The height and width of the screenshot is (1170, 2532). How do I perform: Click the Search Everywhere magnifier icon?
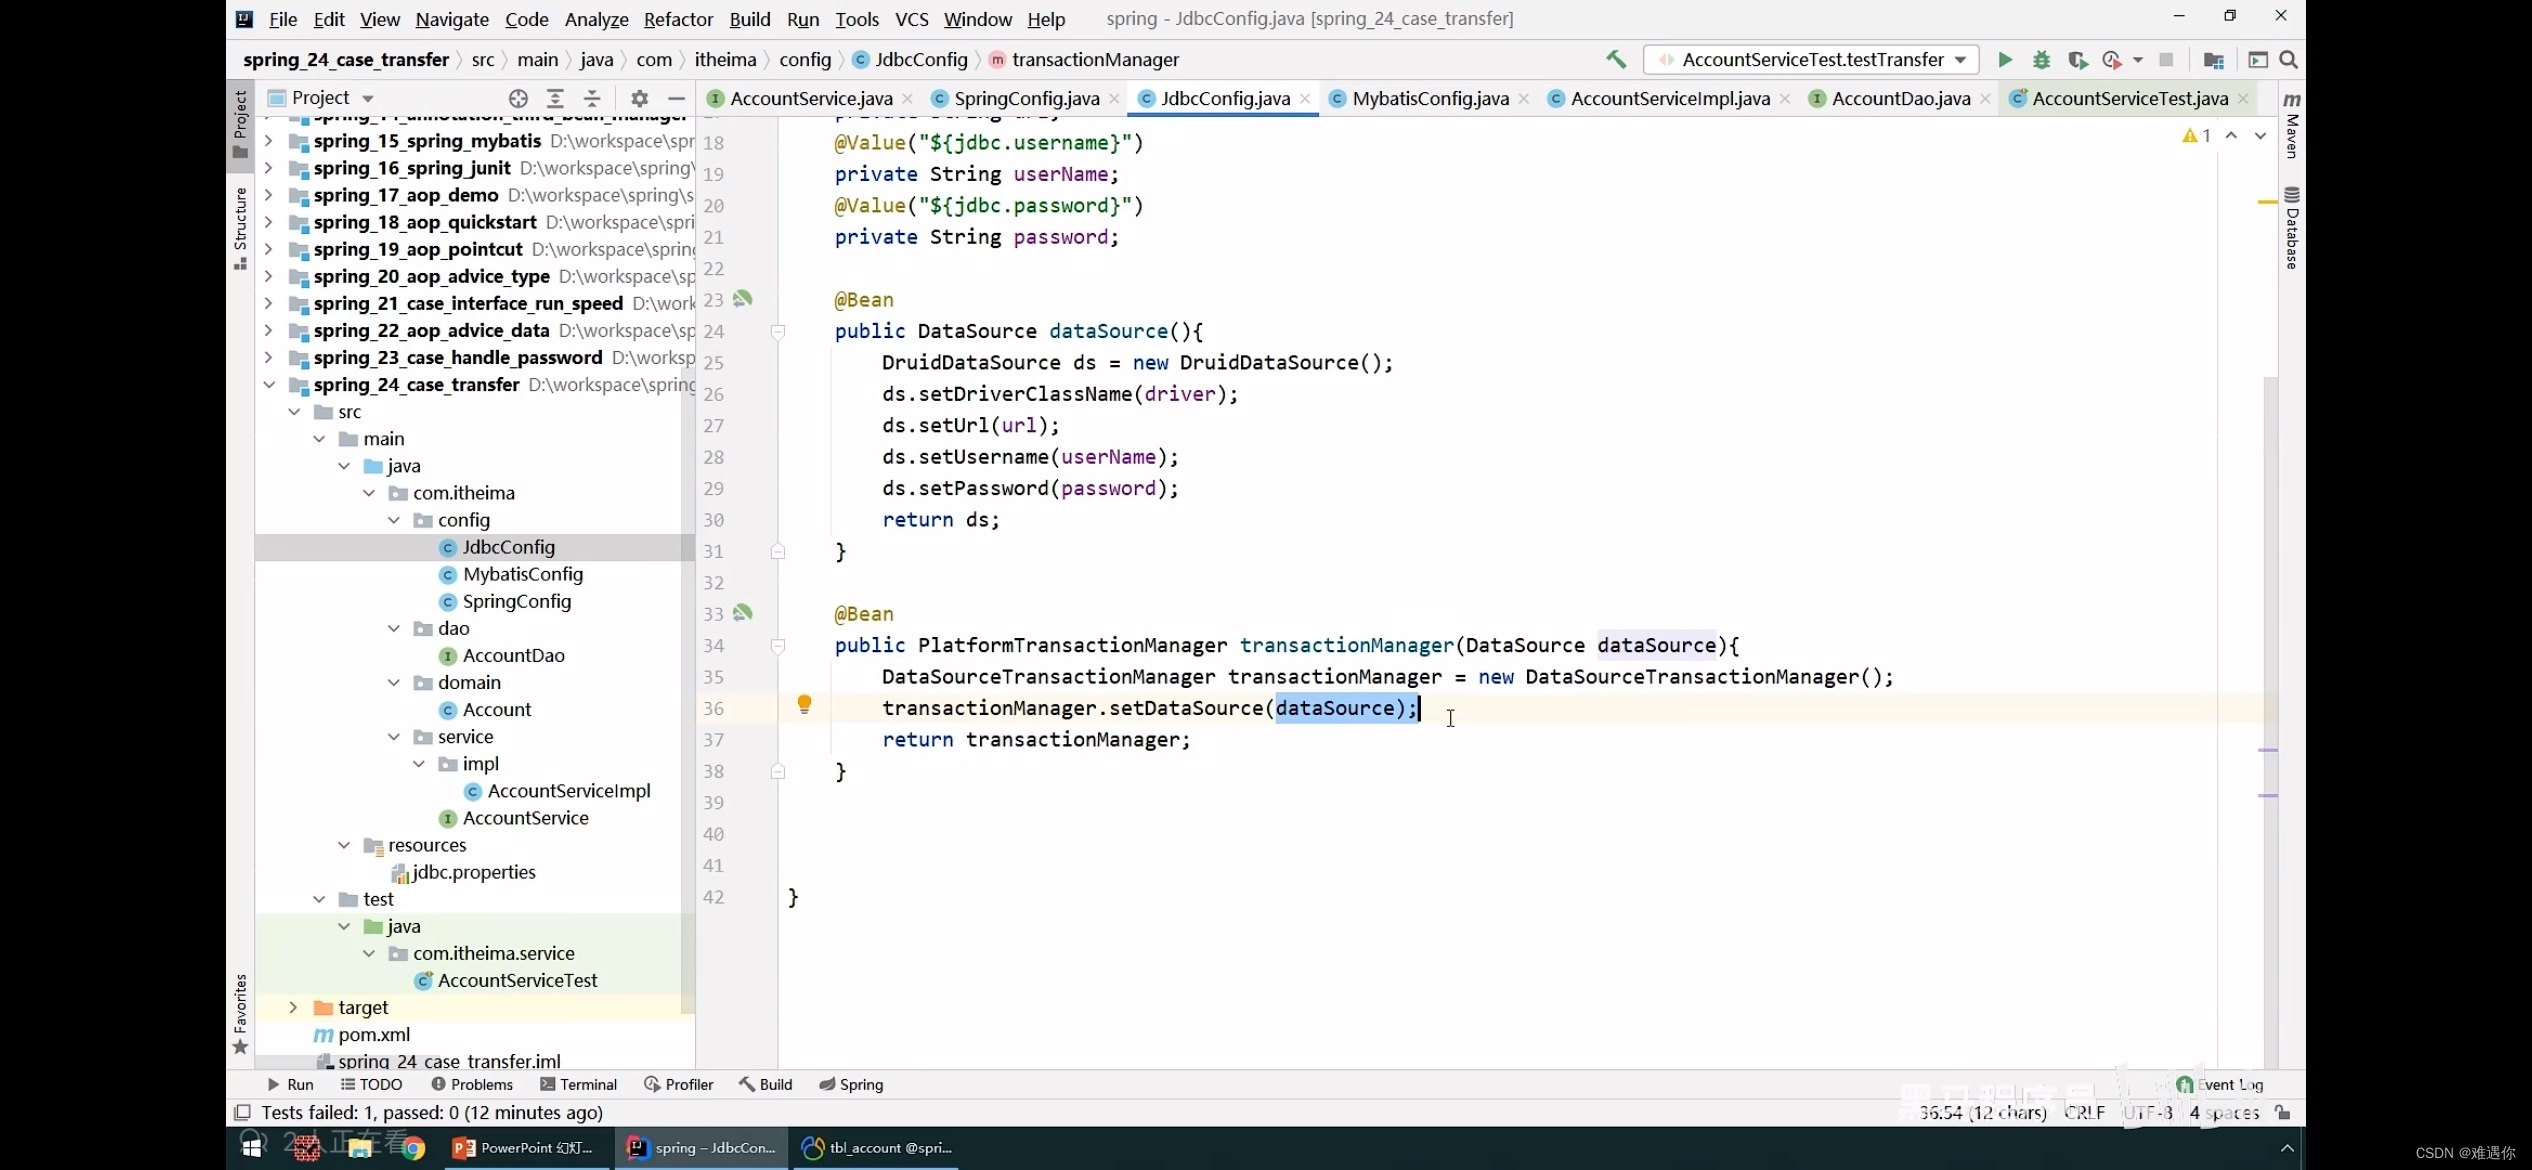(2288, 60)
